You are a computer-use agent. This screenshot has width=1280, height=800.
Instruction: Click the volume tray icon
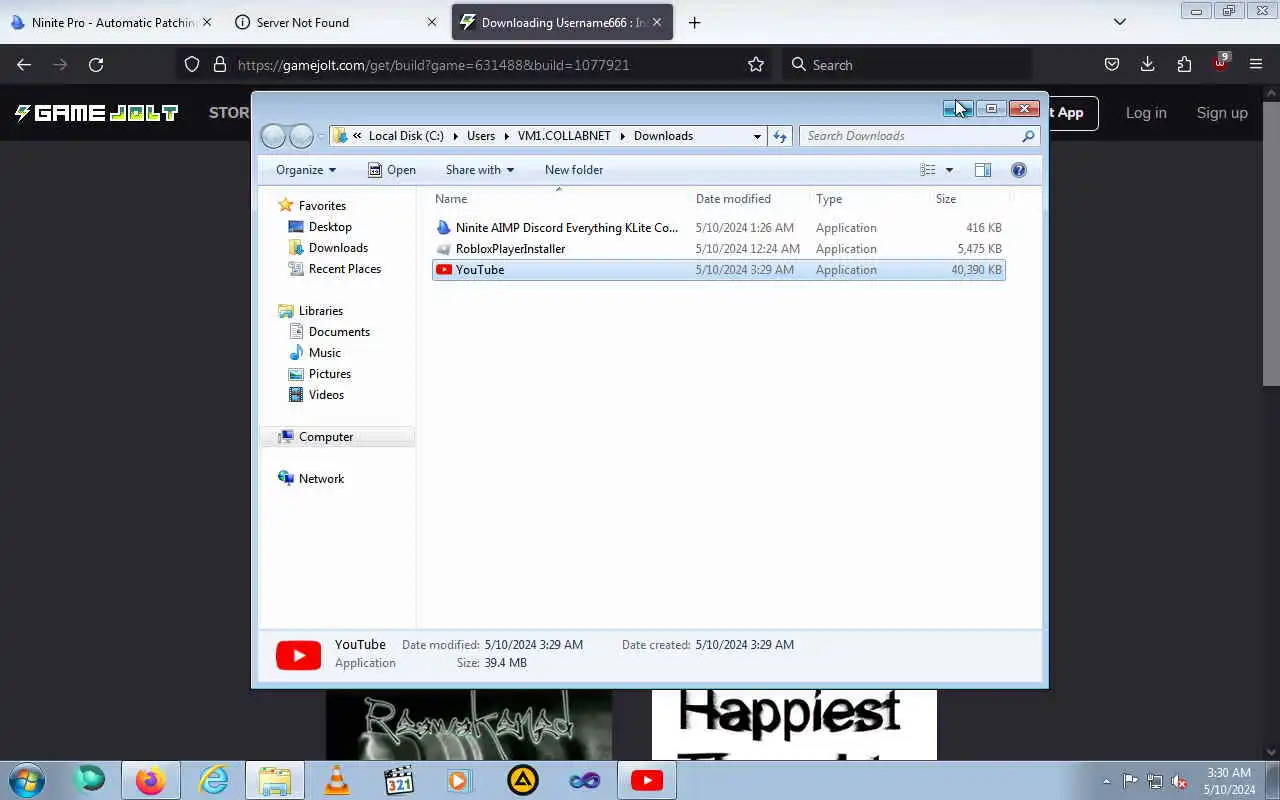1179,781
